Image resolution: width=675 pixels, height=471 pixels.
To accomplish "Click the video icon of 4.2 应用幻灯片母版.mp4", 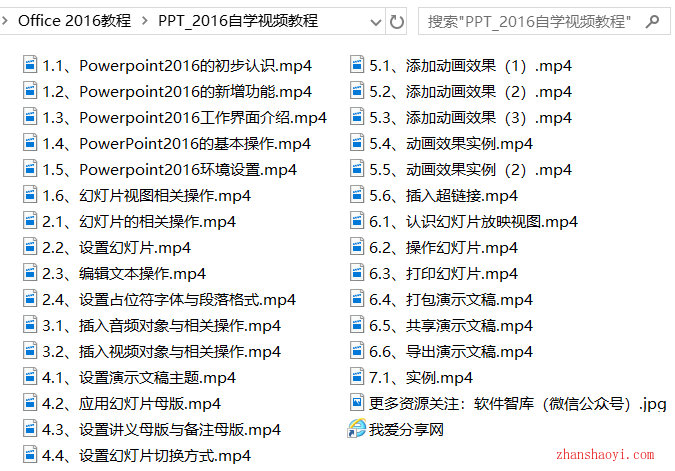I will click(30, 403).
